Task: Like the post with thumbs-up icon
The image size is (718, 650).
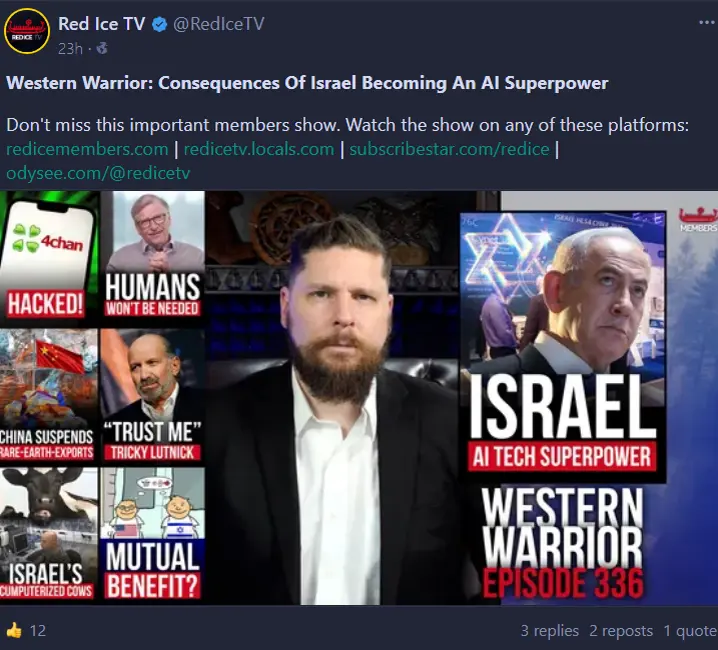Action: [x=14, y=631]
